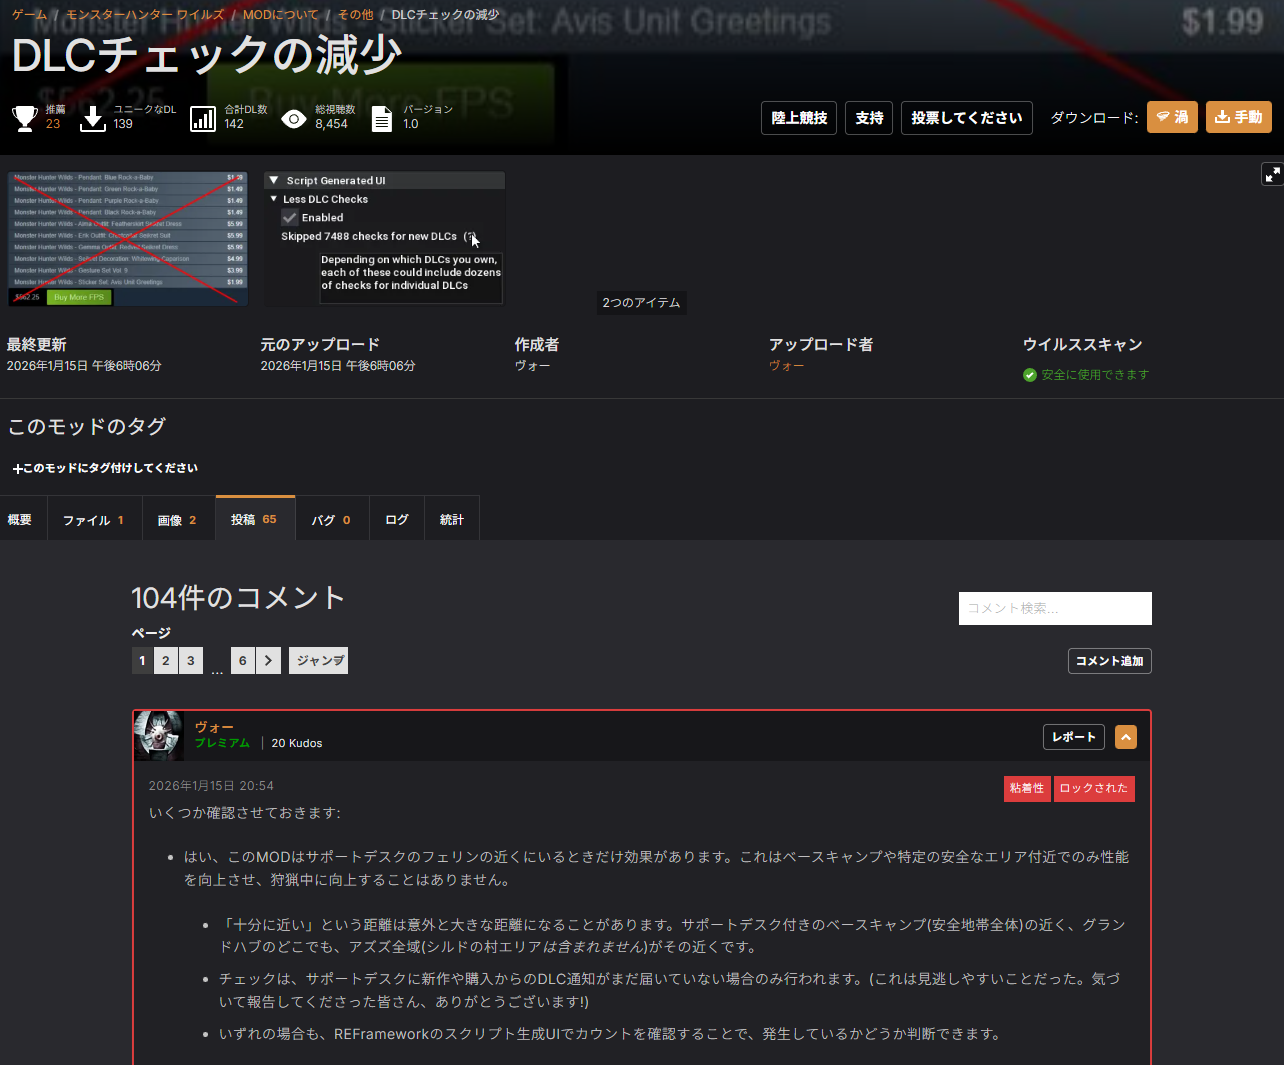Collapse the pinned comment with the orange chevron
This screenshot has width=1284, height=1065.
(1126, 737)
